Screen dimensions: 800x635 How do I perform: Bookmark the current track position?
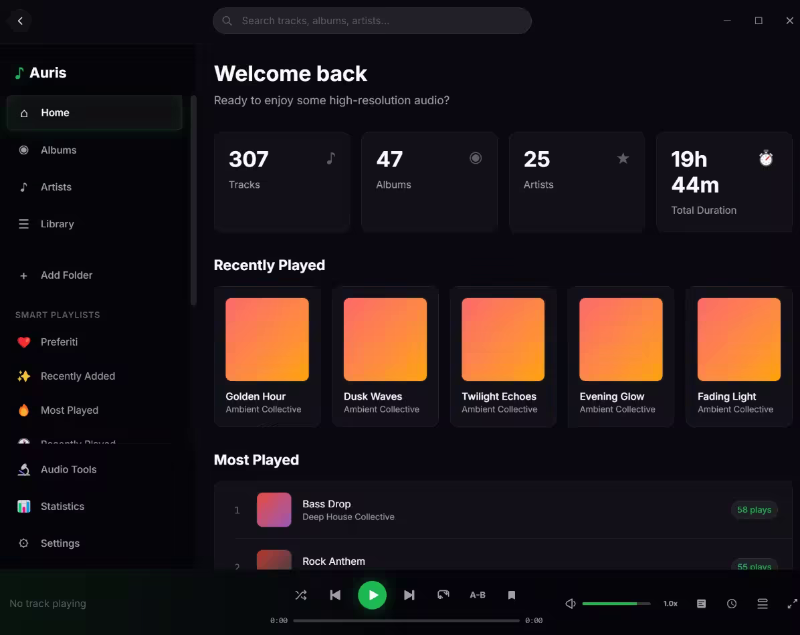tap(511, 595)
